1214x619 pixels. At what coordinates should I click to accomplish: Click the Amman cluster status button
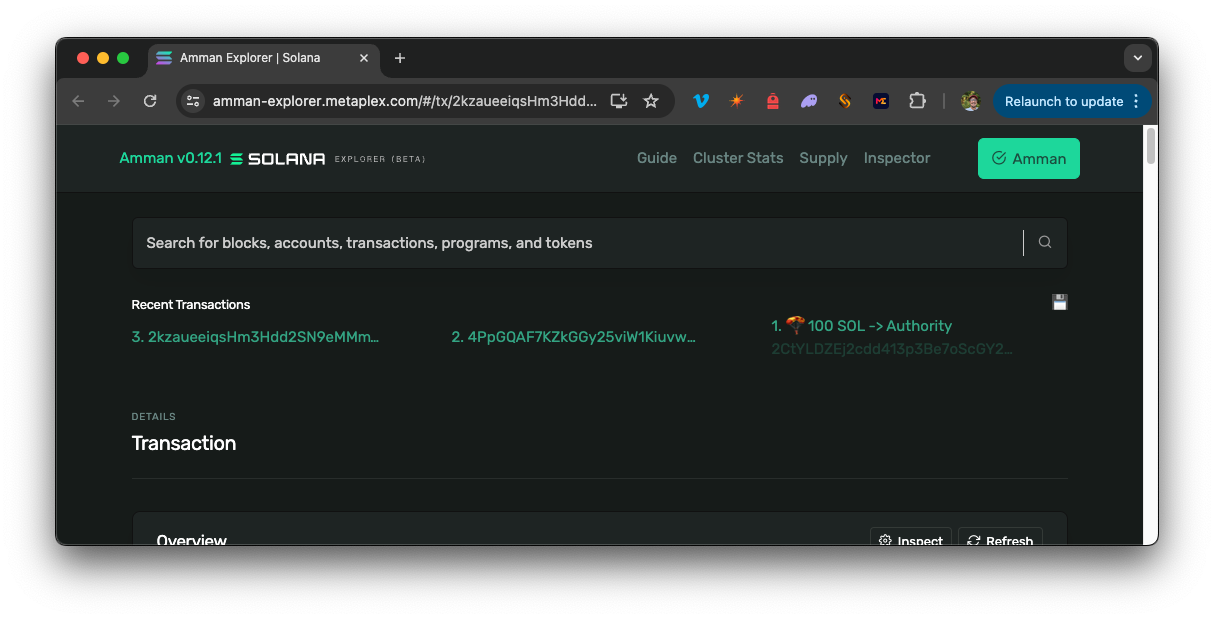(x=1028, y=158)
